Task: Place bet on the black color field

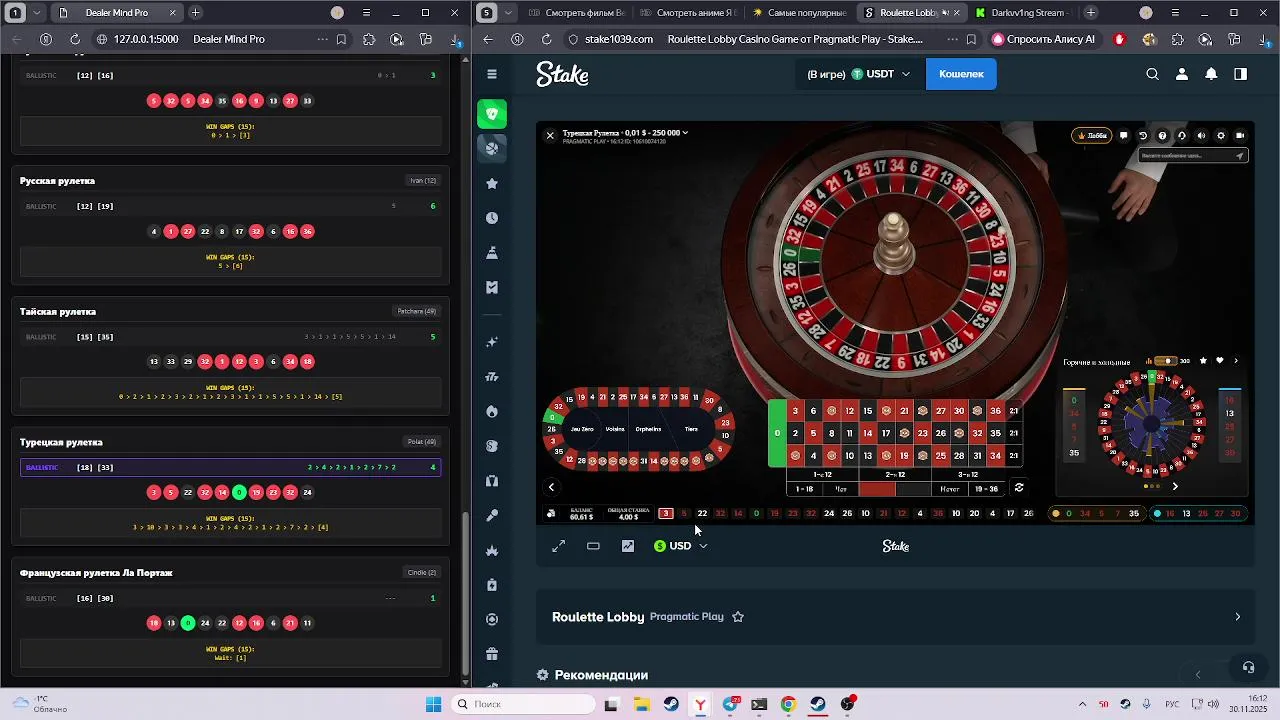Action: point(914,489)
